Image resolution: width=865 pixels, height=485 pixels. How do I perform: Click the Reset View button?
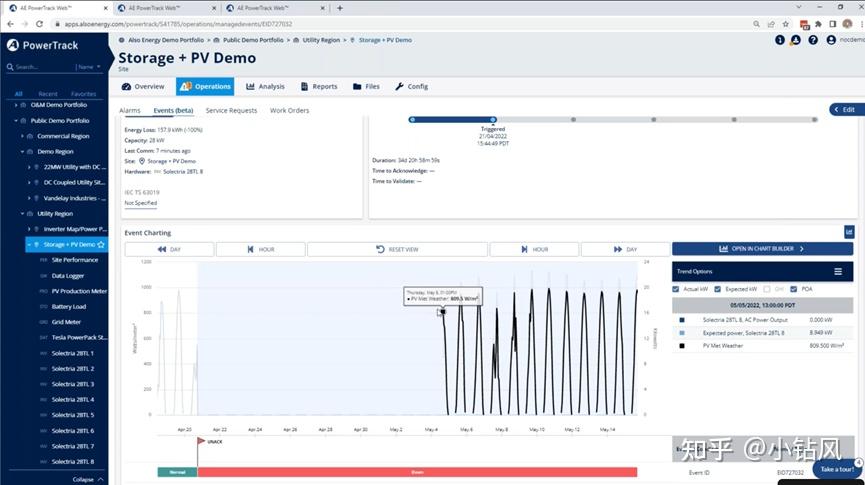(x=397, y=249)
